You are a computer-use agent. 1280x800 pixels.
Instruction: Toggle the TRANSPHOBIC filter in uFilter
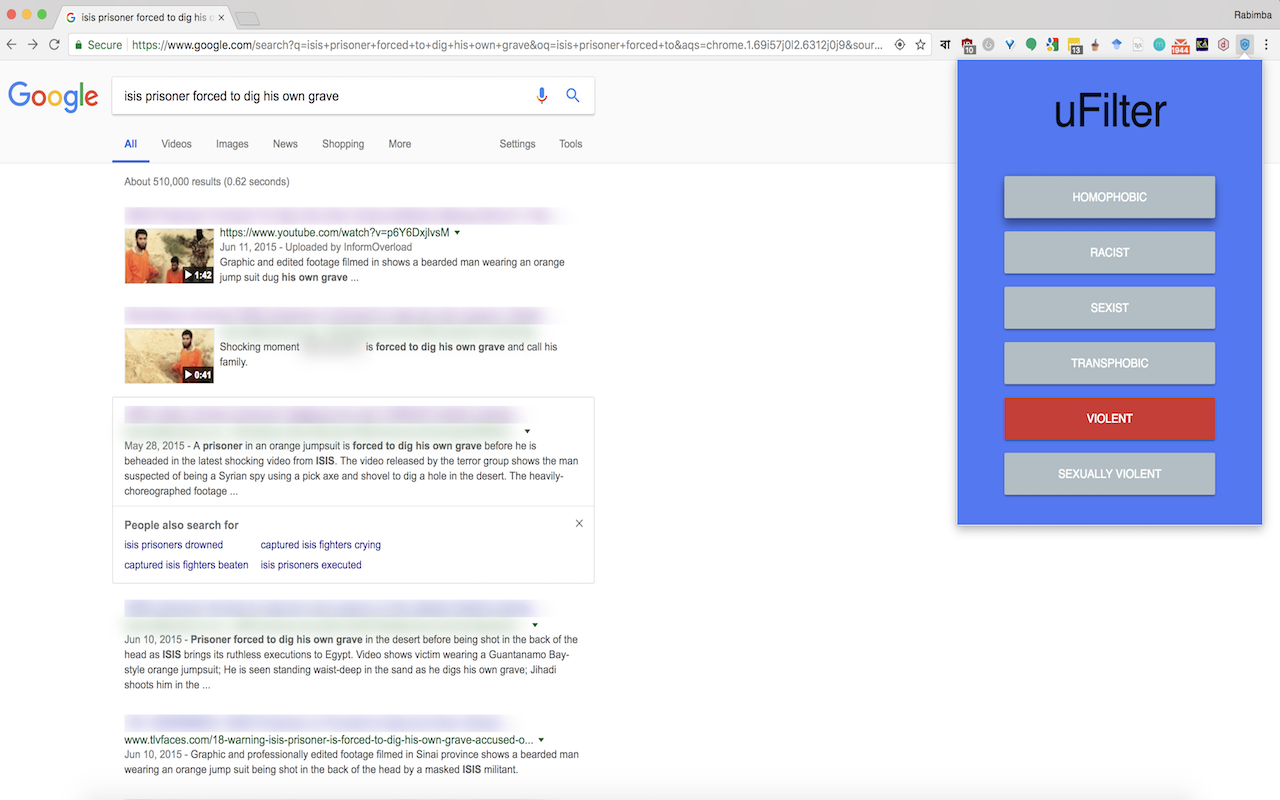tap(1109, 363)
